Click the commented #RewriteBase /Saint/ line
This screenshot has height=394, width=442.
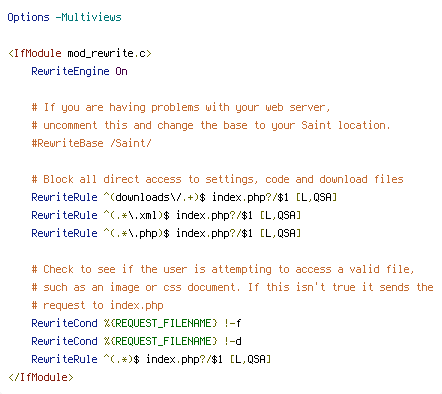point(91,143)
